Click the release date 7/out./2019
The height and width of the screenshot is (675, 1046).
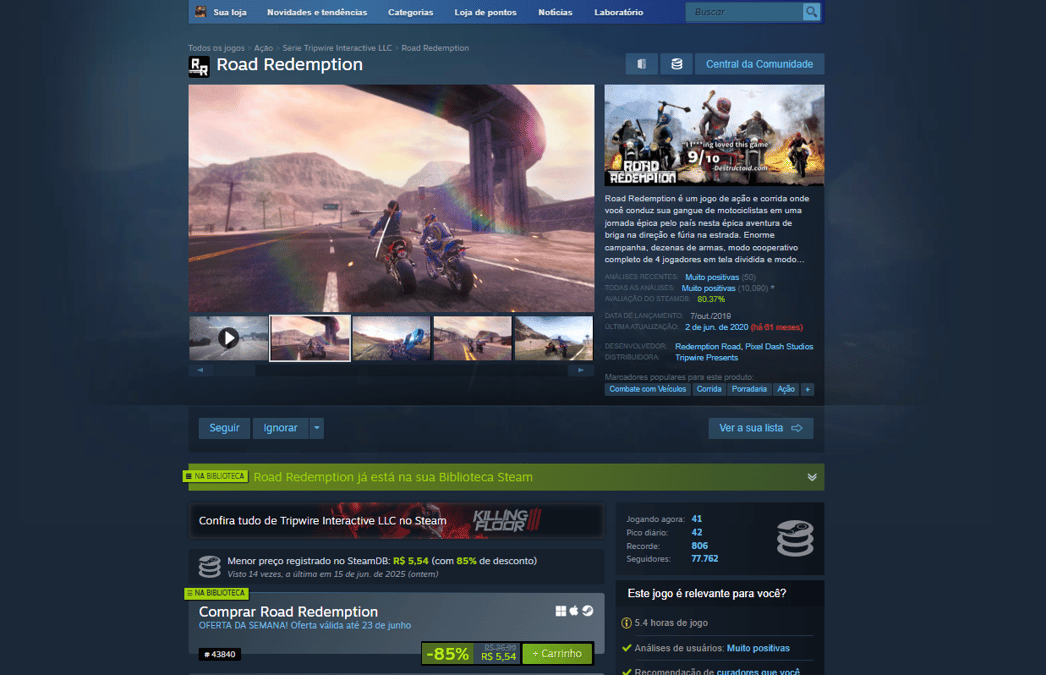click(x=710, y=316)
